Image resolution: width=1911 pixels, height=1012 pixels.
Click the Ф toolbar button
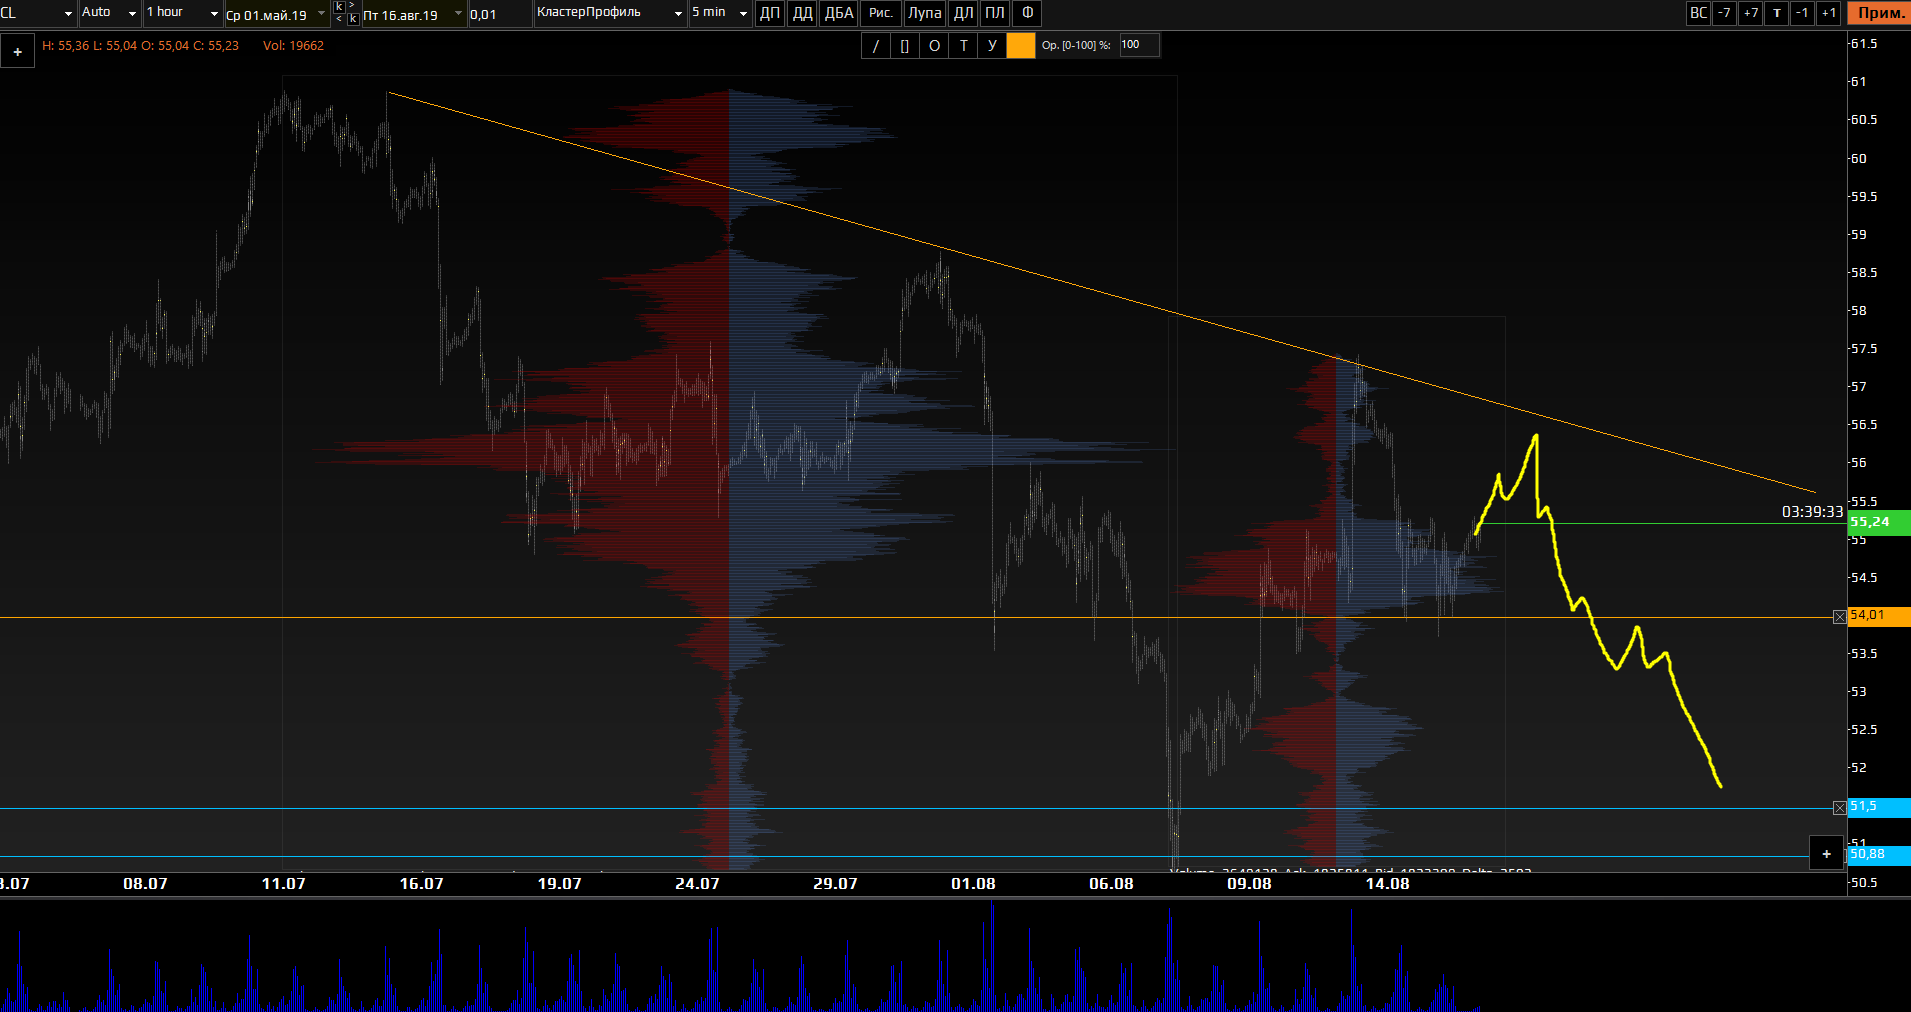pyautogui.click(x=1027, y=13)
